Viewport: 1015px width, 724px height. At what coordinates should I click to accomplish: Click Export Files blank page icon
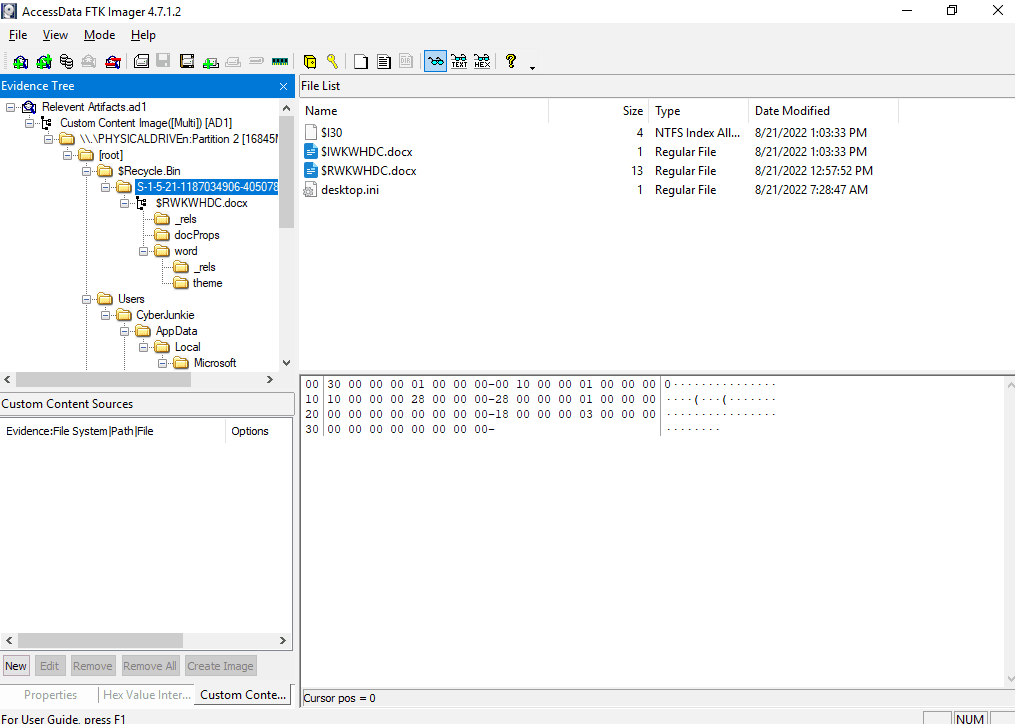(361, 62)
